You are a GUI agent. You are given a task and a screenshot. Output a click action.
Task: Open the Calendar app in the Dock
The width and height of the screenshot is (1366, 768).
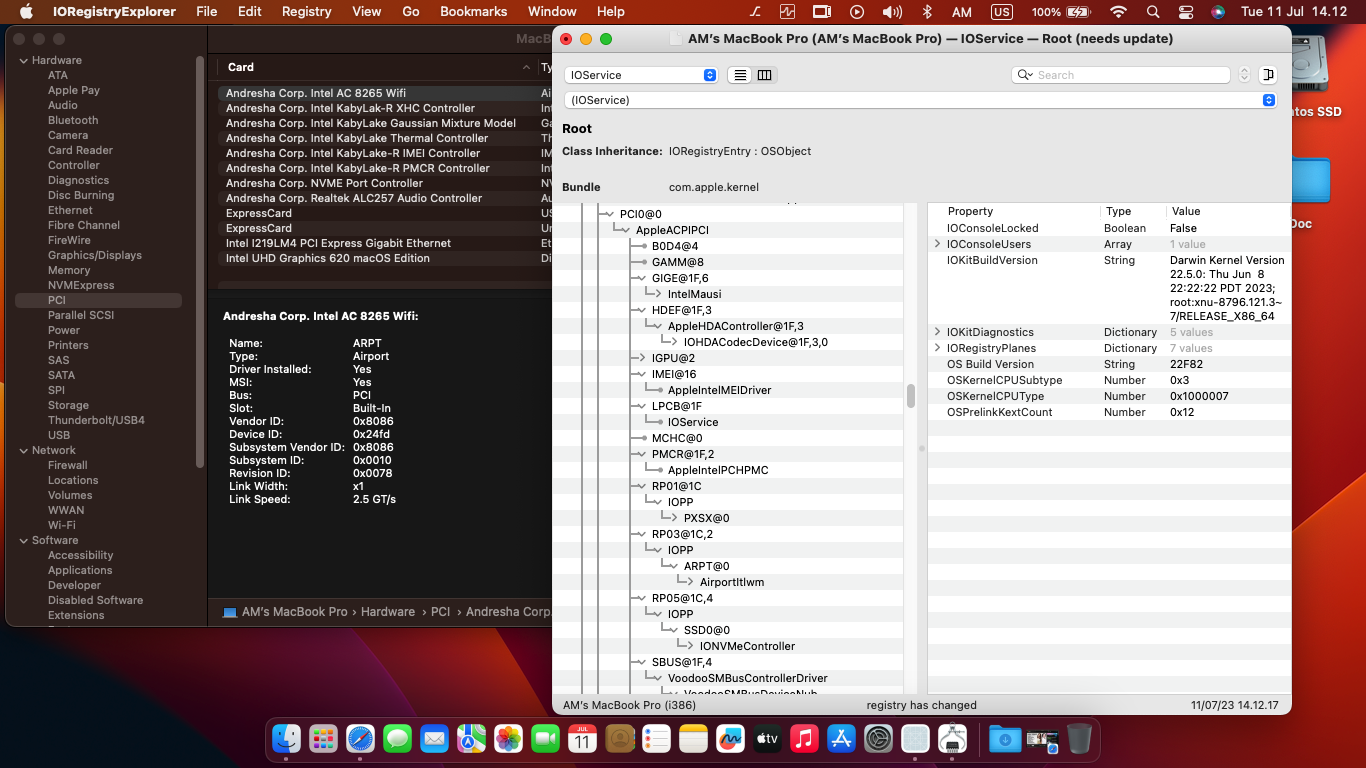583,739
